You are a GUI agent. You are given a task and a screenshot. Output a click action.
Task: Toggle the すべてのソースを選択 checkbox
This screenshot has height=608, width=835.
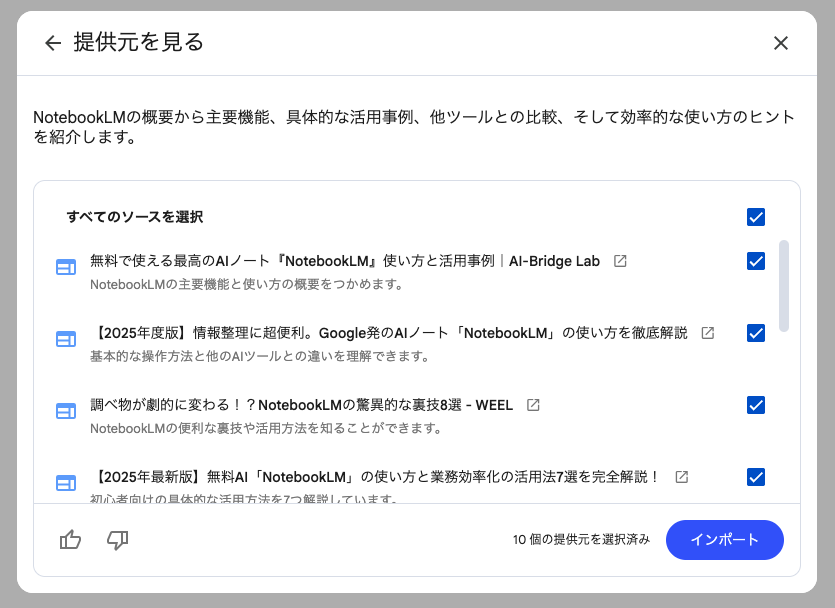point(756,217)
